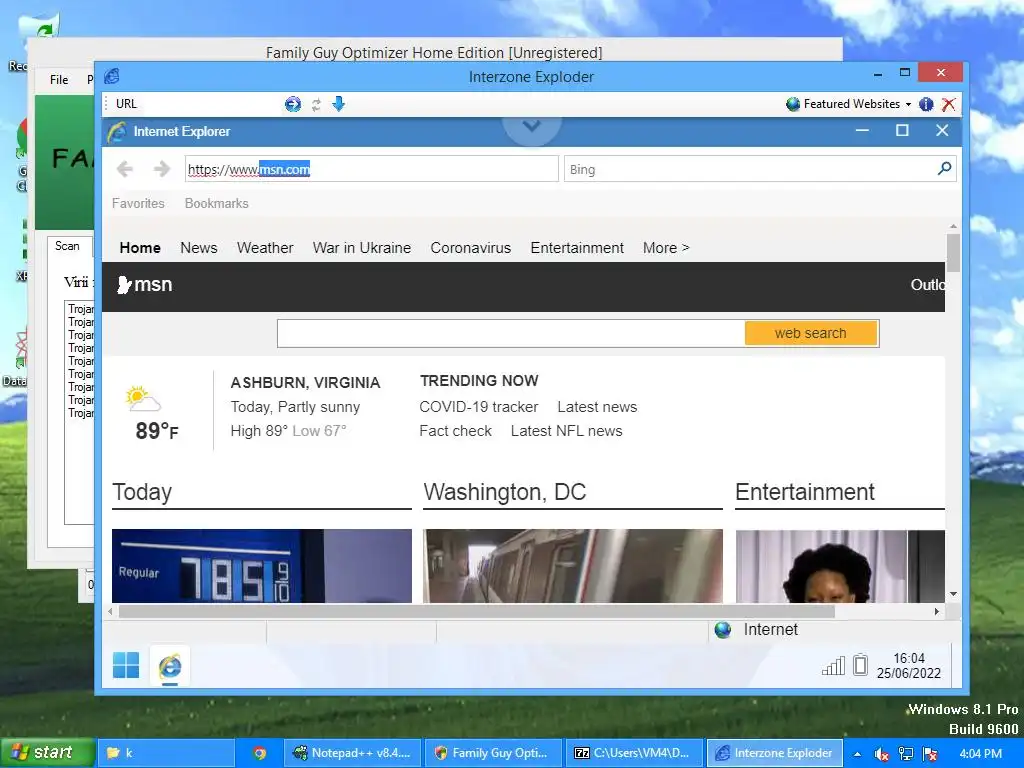Viewport: 1024px width, 768px height.
Task: Click the Interzone Exploder title bar icon
Action: (112, 76)
